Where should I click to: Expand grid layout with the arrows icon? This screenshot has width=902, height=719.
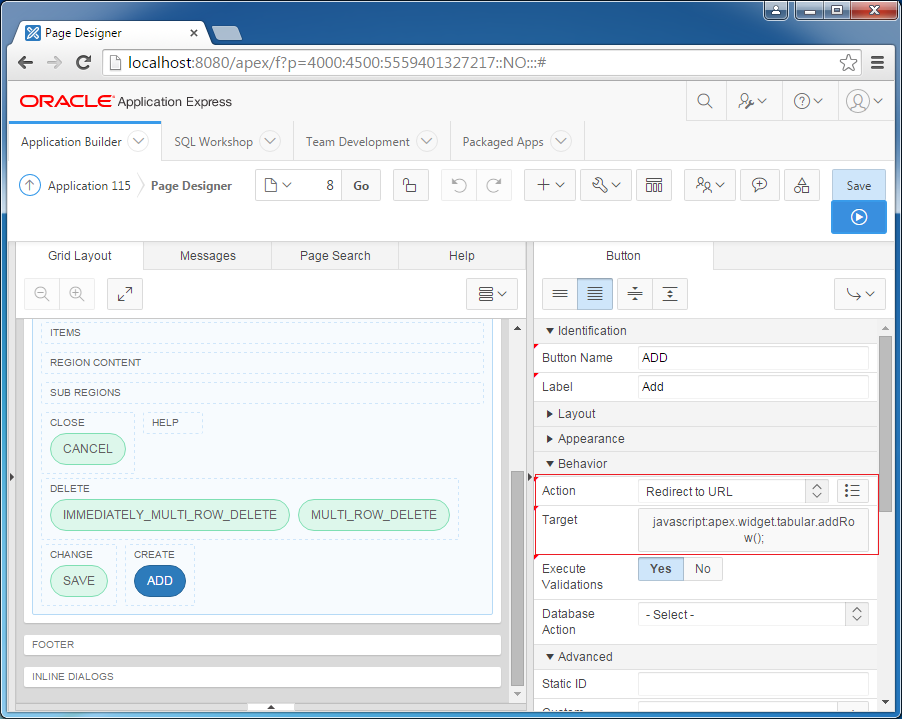coord(125,294)
